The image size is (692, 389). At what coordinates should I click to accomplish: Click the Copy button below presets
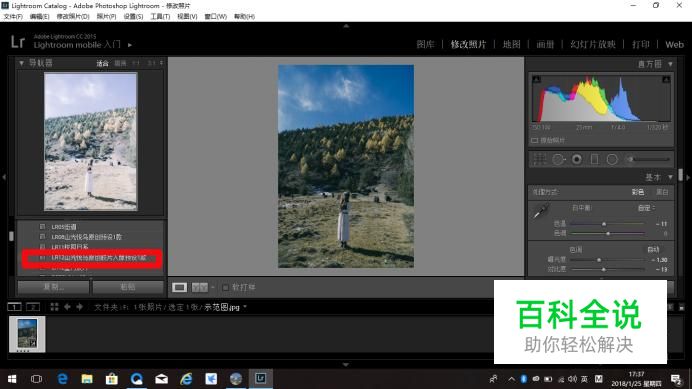pyautogui.click(x=53, y=287)
